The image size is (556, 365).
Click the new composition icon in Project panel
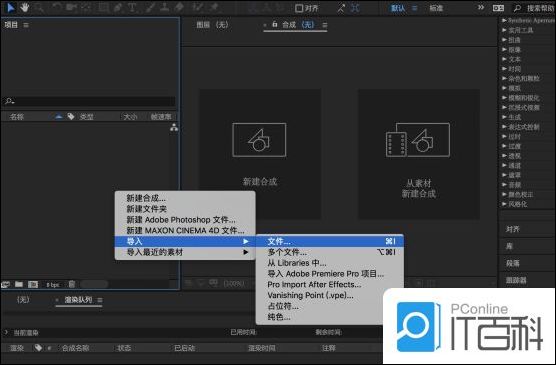coord(33,284)
